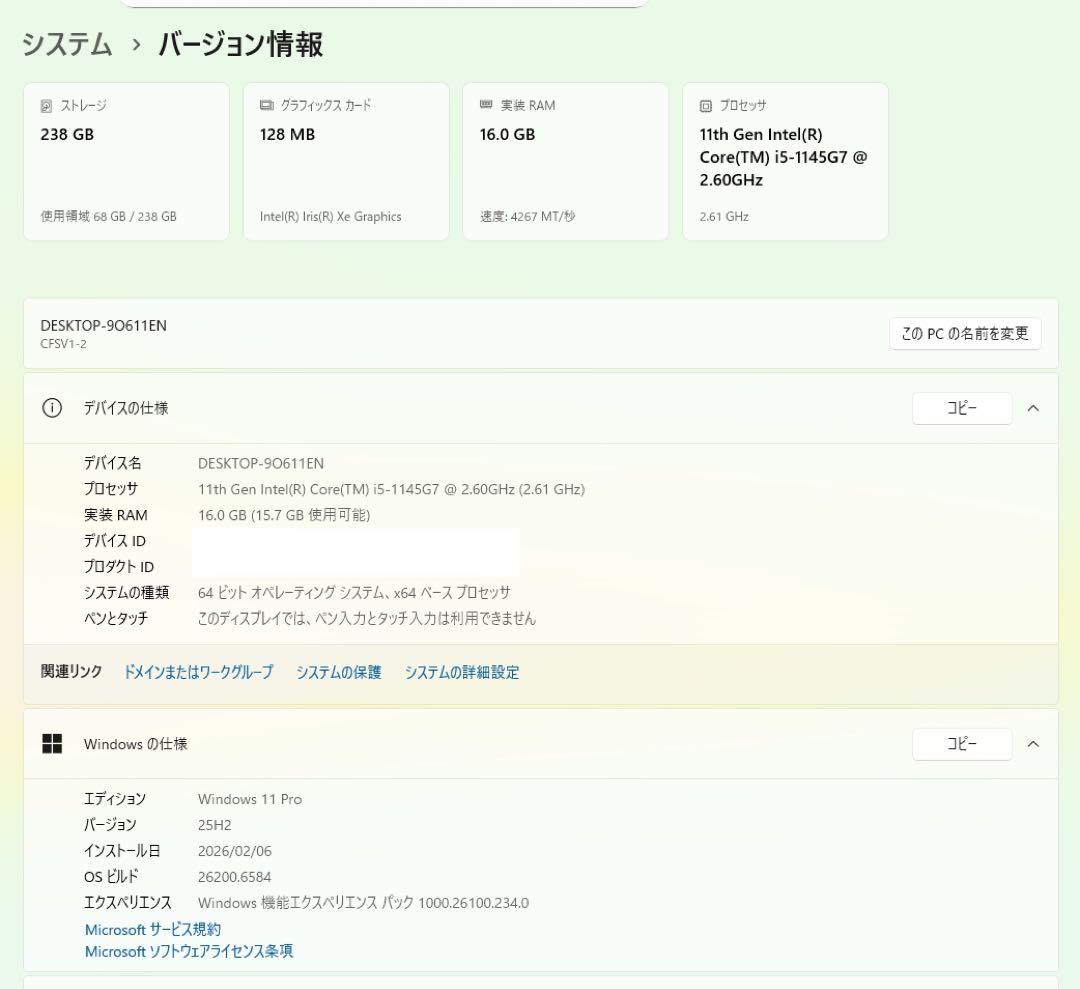Image resolution: width=1080 pixels, height=989 pixels.
Task: Open the ドメインまたはワークグループ link
Action: [x=198, y=672]
